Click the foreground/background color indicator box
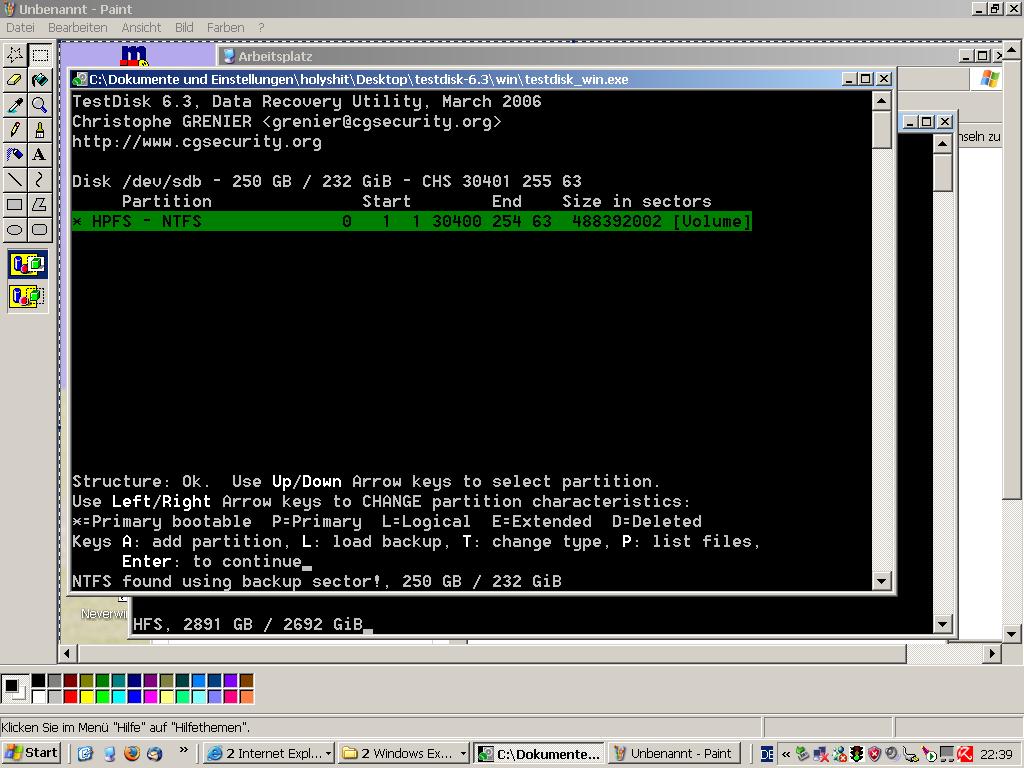The image size is (1024, 768). 14,689
